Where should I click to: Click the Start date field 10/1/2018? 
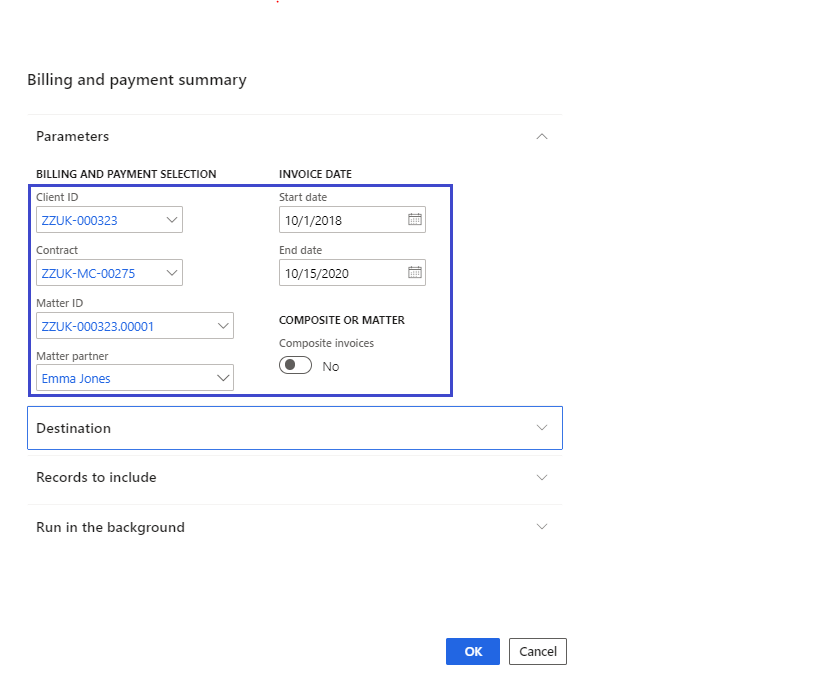(x=345, y=220)
